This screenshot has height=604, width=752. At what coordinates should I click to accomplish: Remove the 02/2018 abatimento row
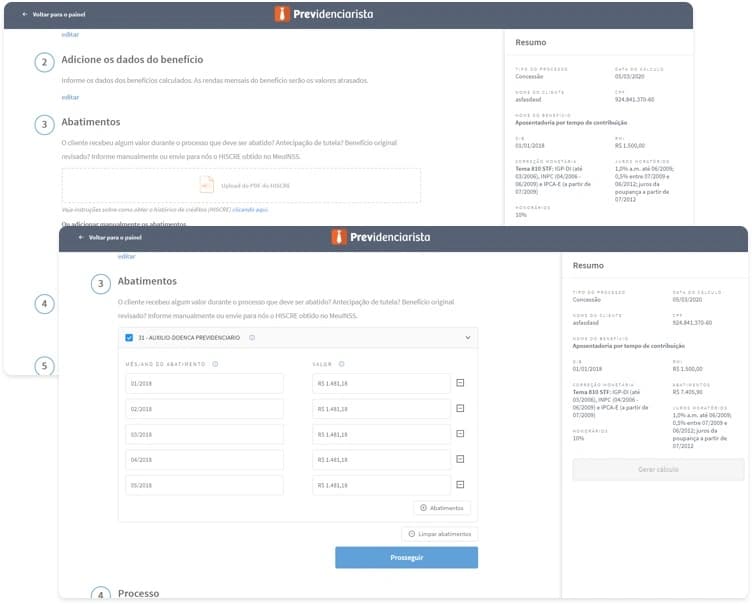(x=460, y=408)
